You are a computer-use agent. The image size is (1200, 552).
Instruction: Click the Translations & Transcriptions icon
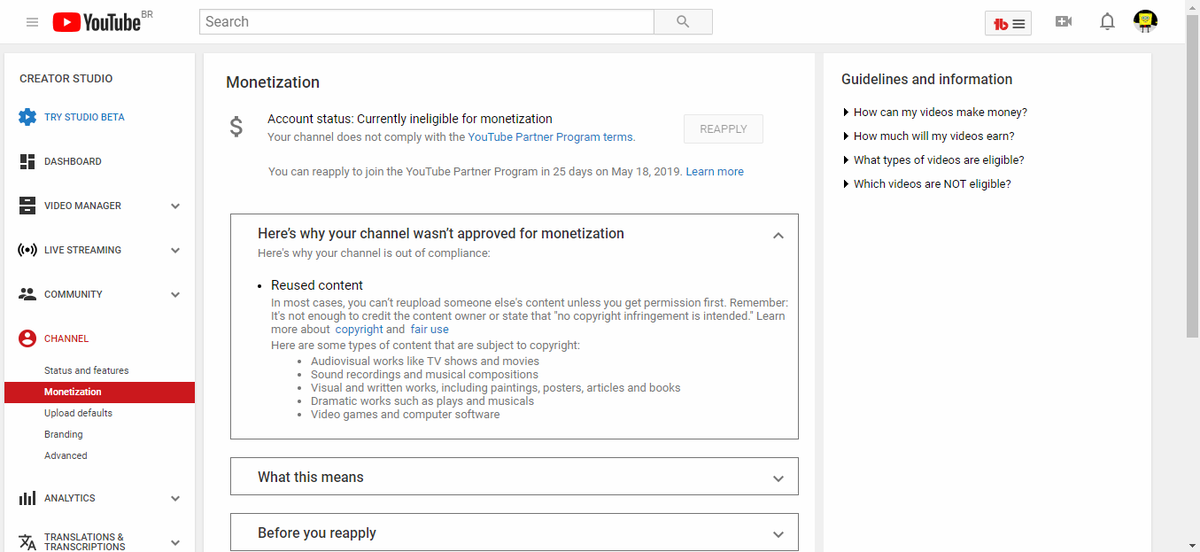pyautogui.click(x=28, y=542)
